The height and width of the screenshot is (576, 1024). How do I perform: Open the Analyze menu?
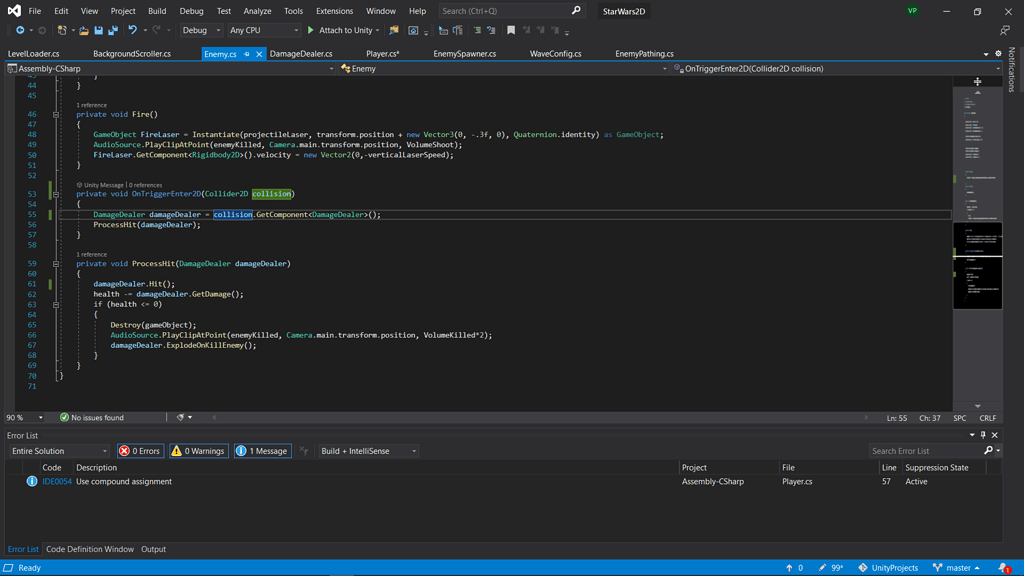click(257, 10)
